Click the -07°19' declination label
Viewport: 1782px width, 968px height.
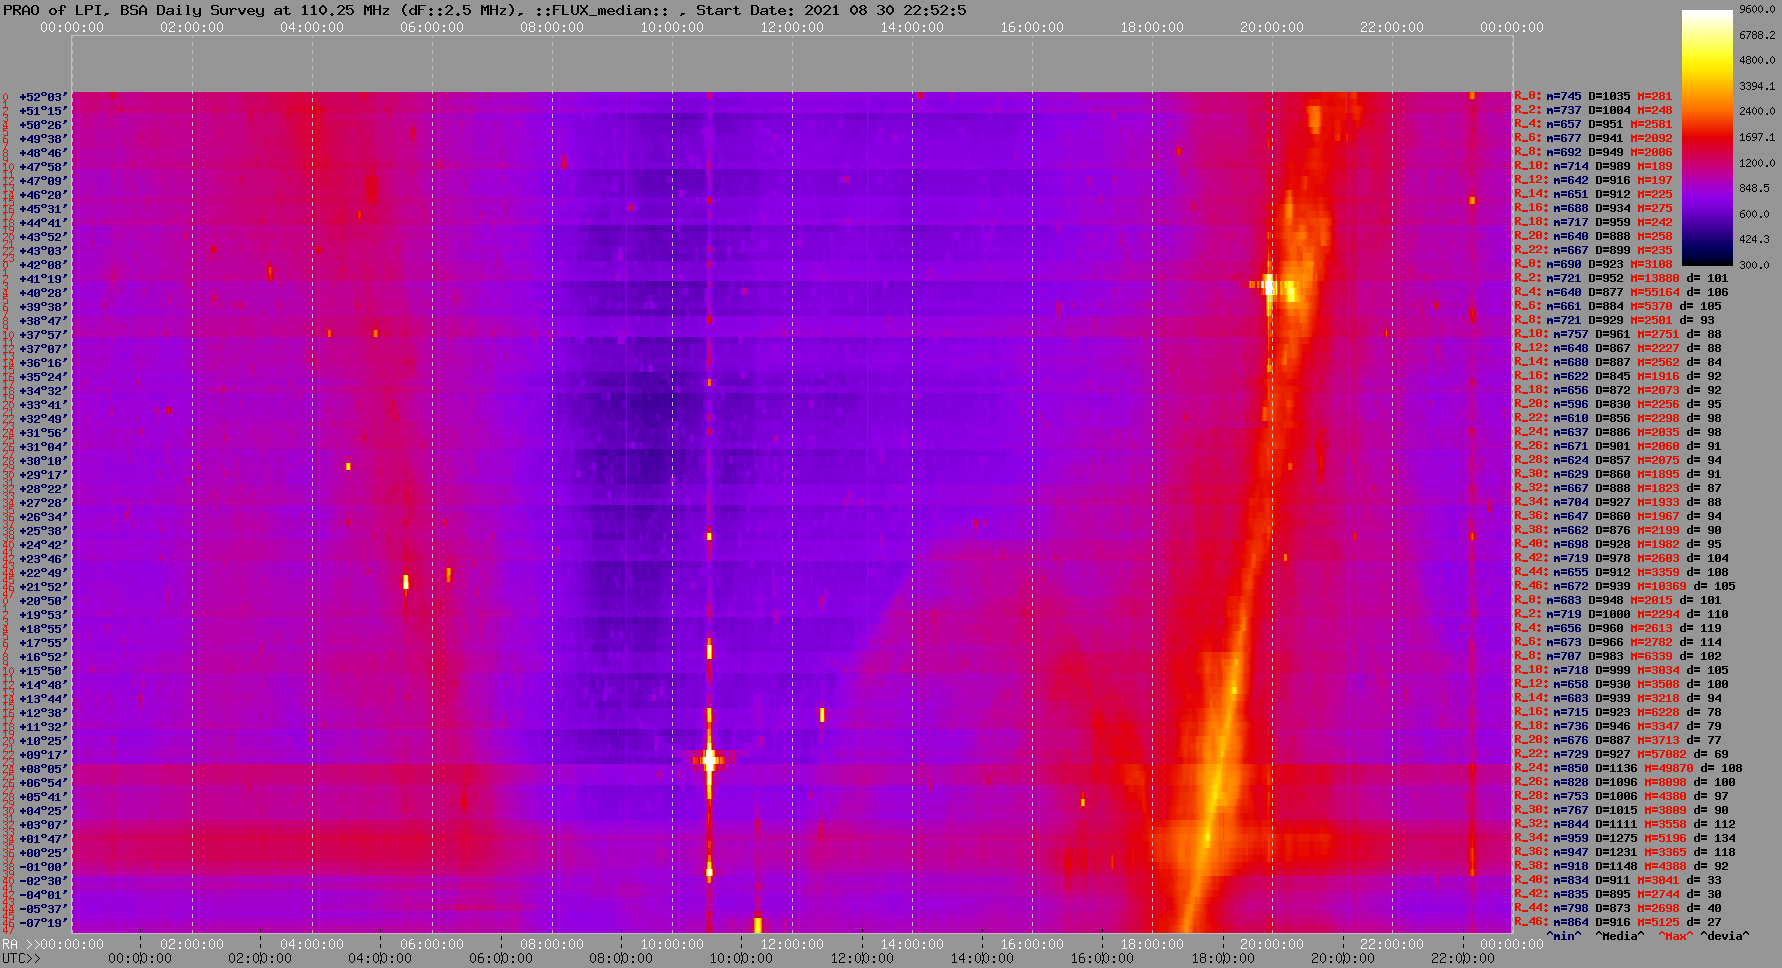43,923
